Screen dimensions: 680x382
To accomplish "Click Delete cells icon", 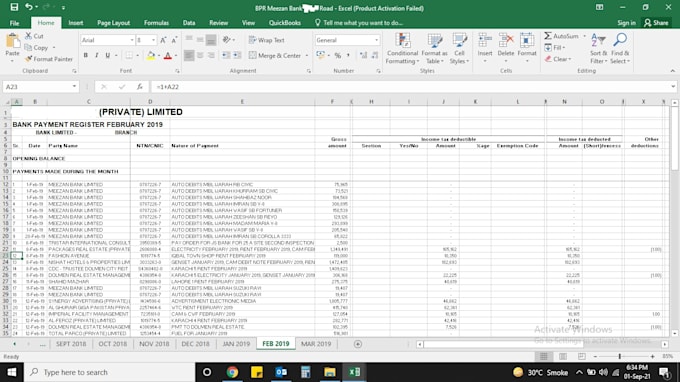I will (x=506, y=41).
